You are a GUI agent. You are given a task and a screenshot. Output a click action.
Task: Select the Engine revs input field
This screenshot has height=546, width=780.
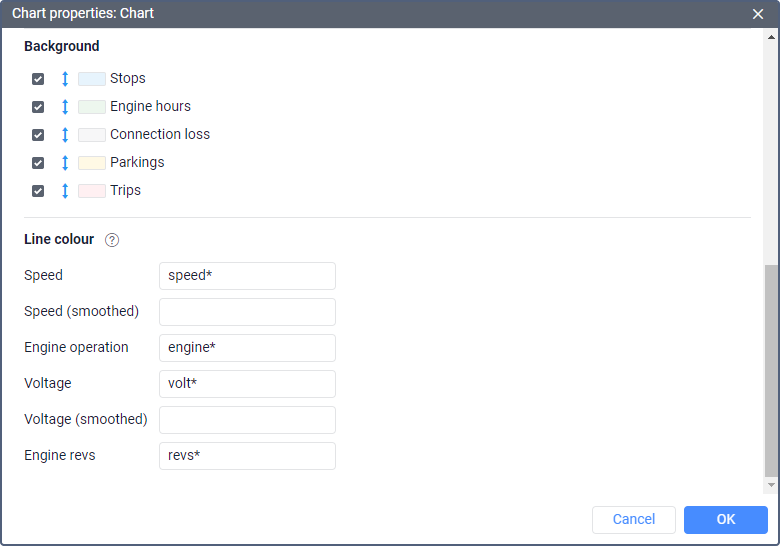[x=247, y=456]
